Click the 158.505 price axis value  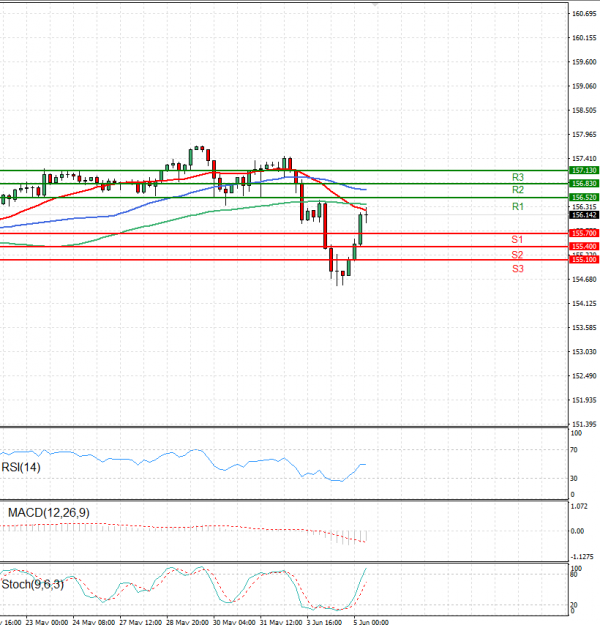coord(584,110)
